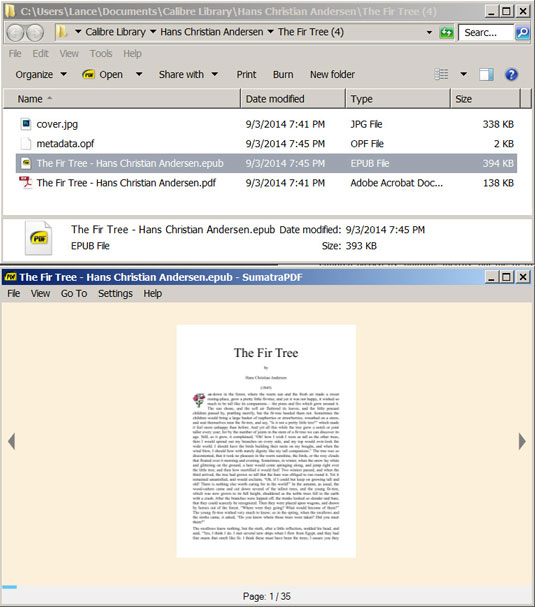The height and width of the screenshot is (607, 535).
Task: Click the Forward navigation arrow in Explorer
Action: pyautogui.click(x=35, y=33)
